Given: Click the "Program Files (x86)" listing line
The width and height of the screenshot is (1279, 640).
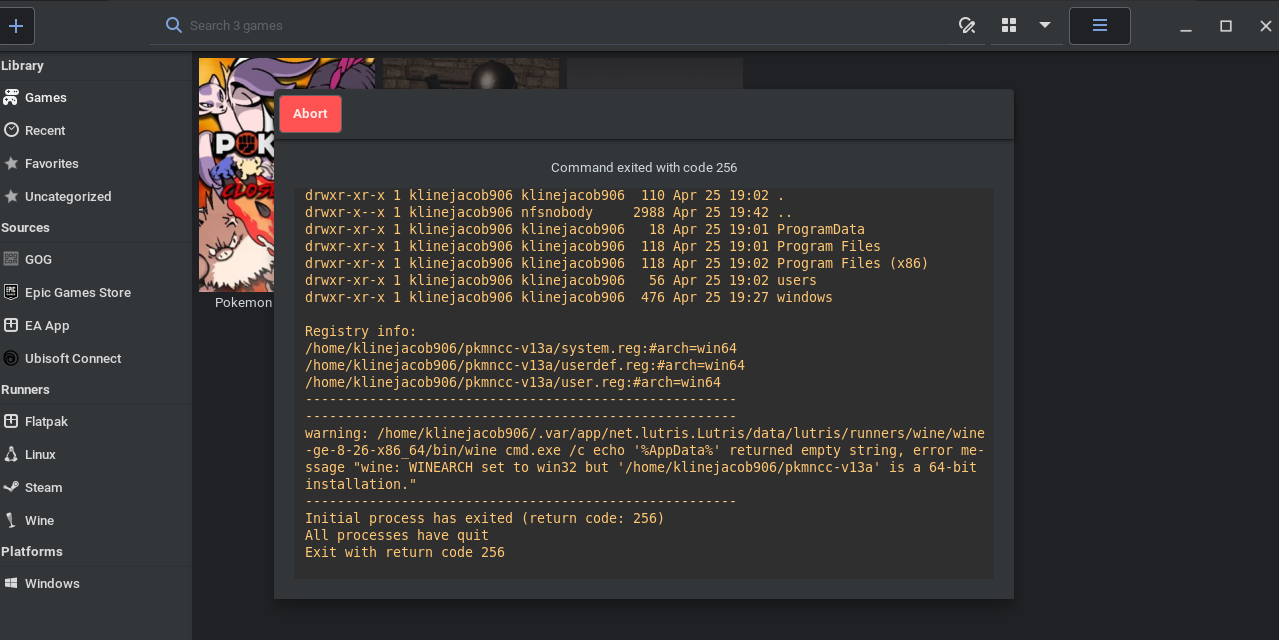Looking at the screenshot, I should 617,264.
